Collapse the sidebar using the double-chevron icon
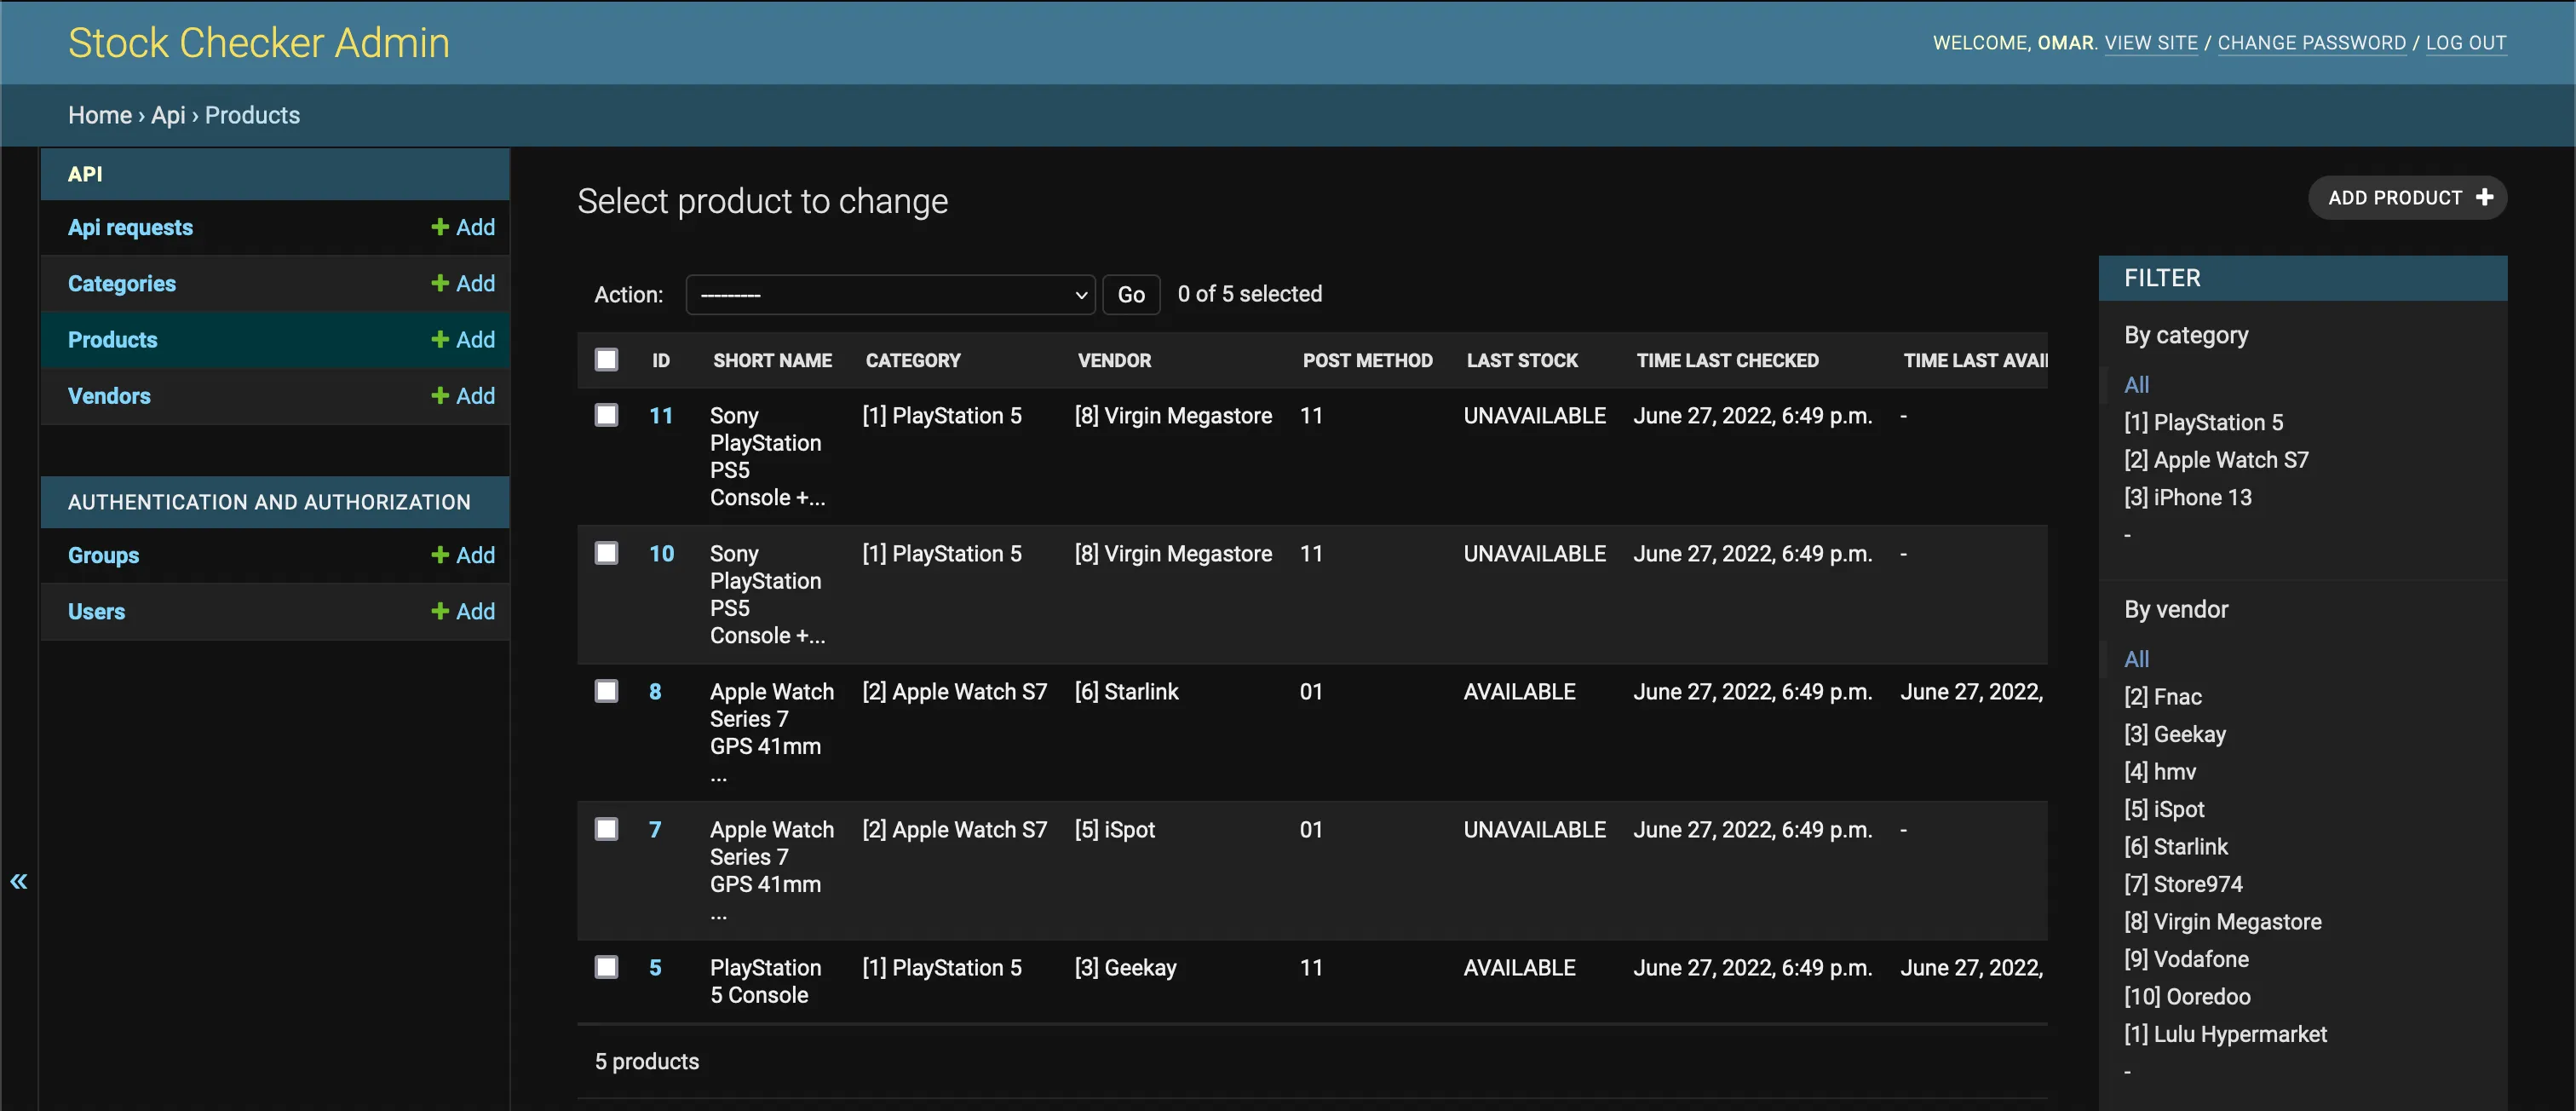Screen dimensions: 2576x1111 19,881
